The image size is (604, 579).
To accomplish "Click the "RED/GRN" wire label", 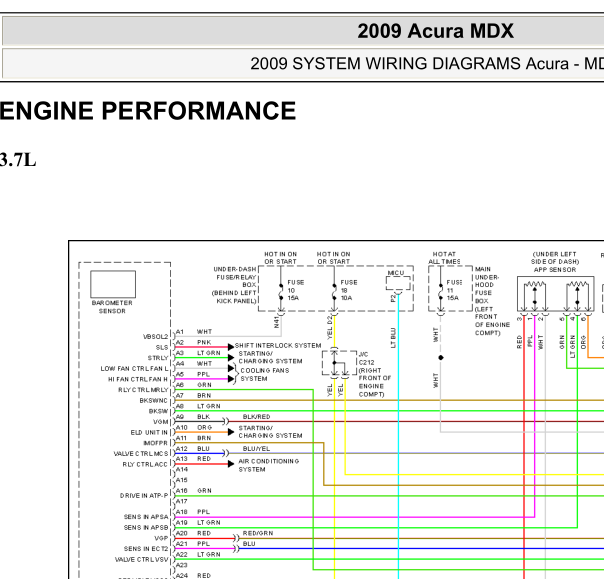I will pyautogui.click(x=258, y=533).
